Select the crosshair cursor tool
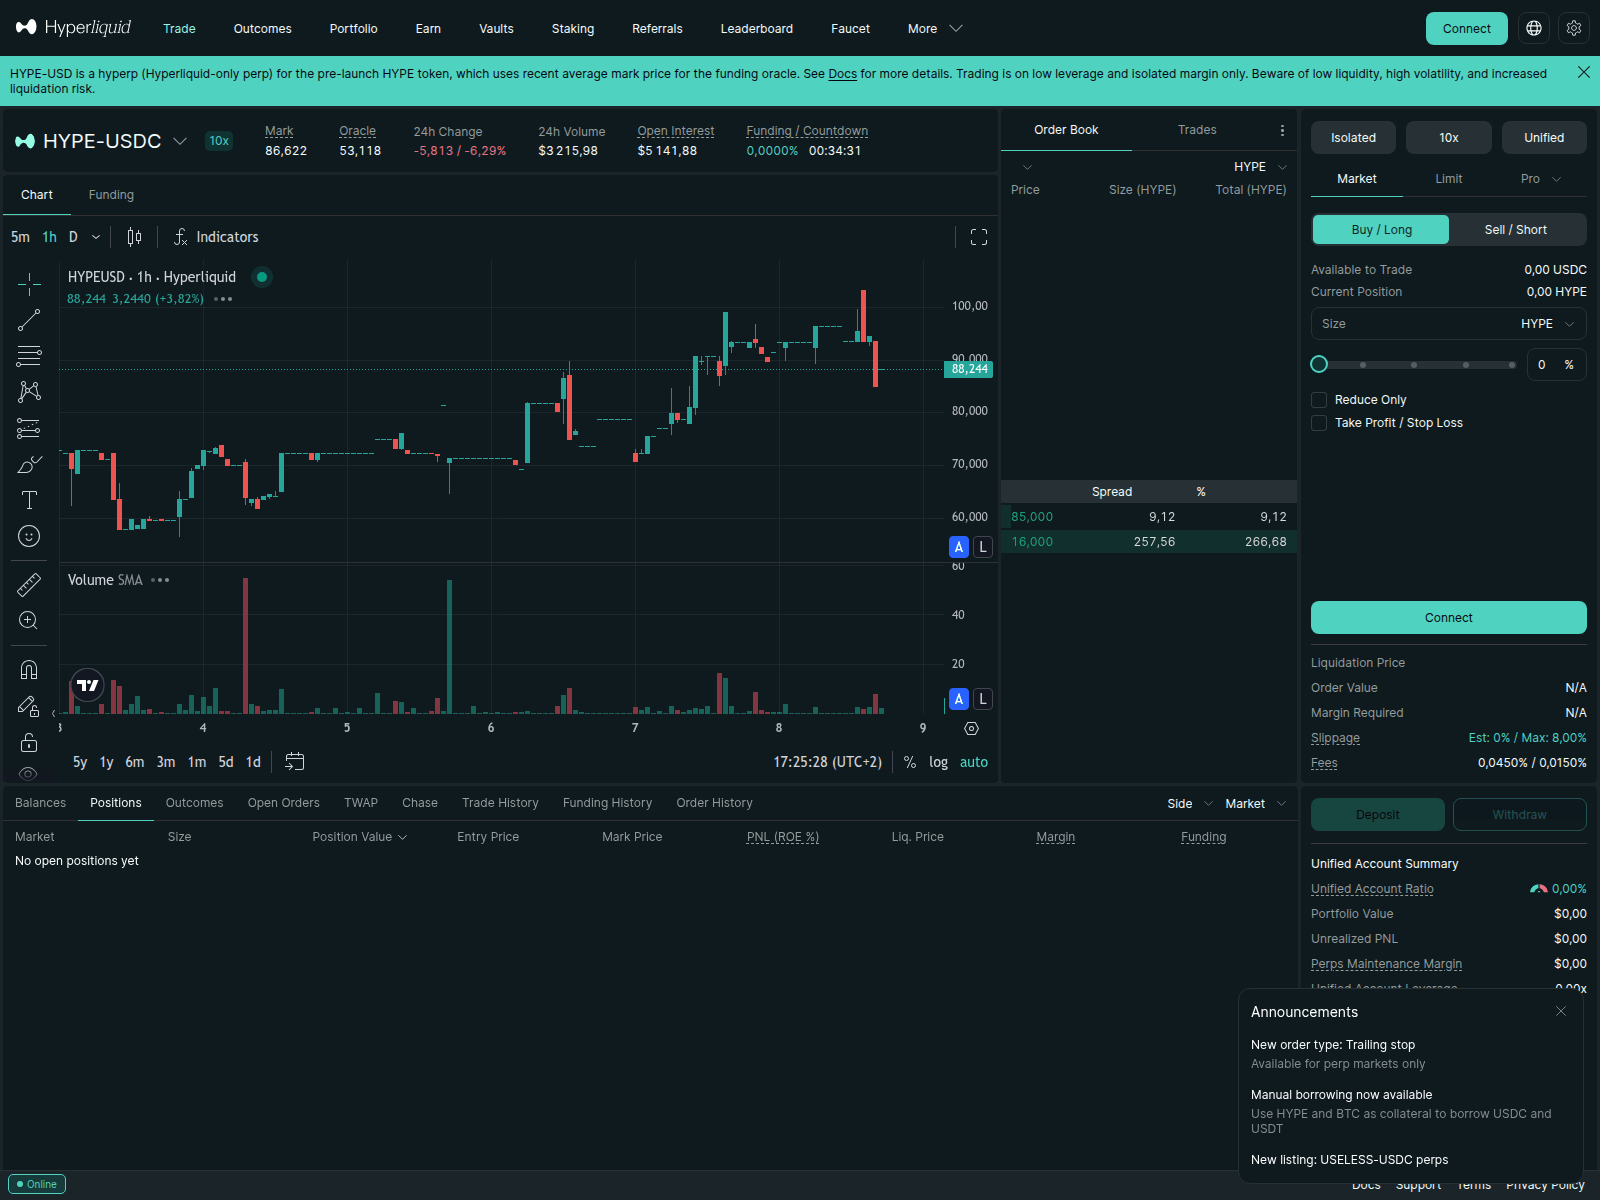The image size is (1600, 1200). coord(29,284)
